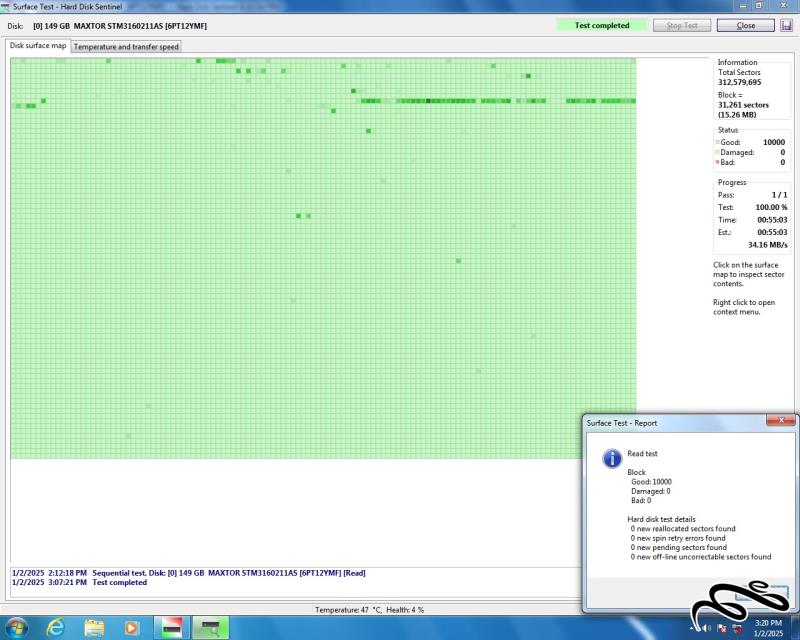The width and height of the screenshot is (800, 640).
Task: Click the Surface Test title bar app icon
Action: point(5,7)
